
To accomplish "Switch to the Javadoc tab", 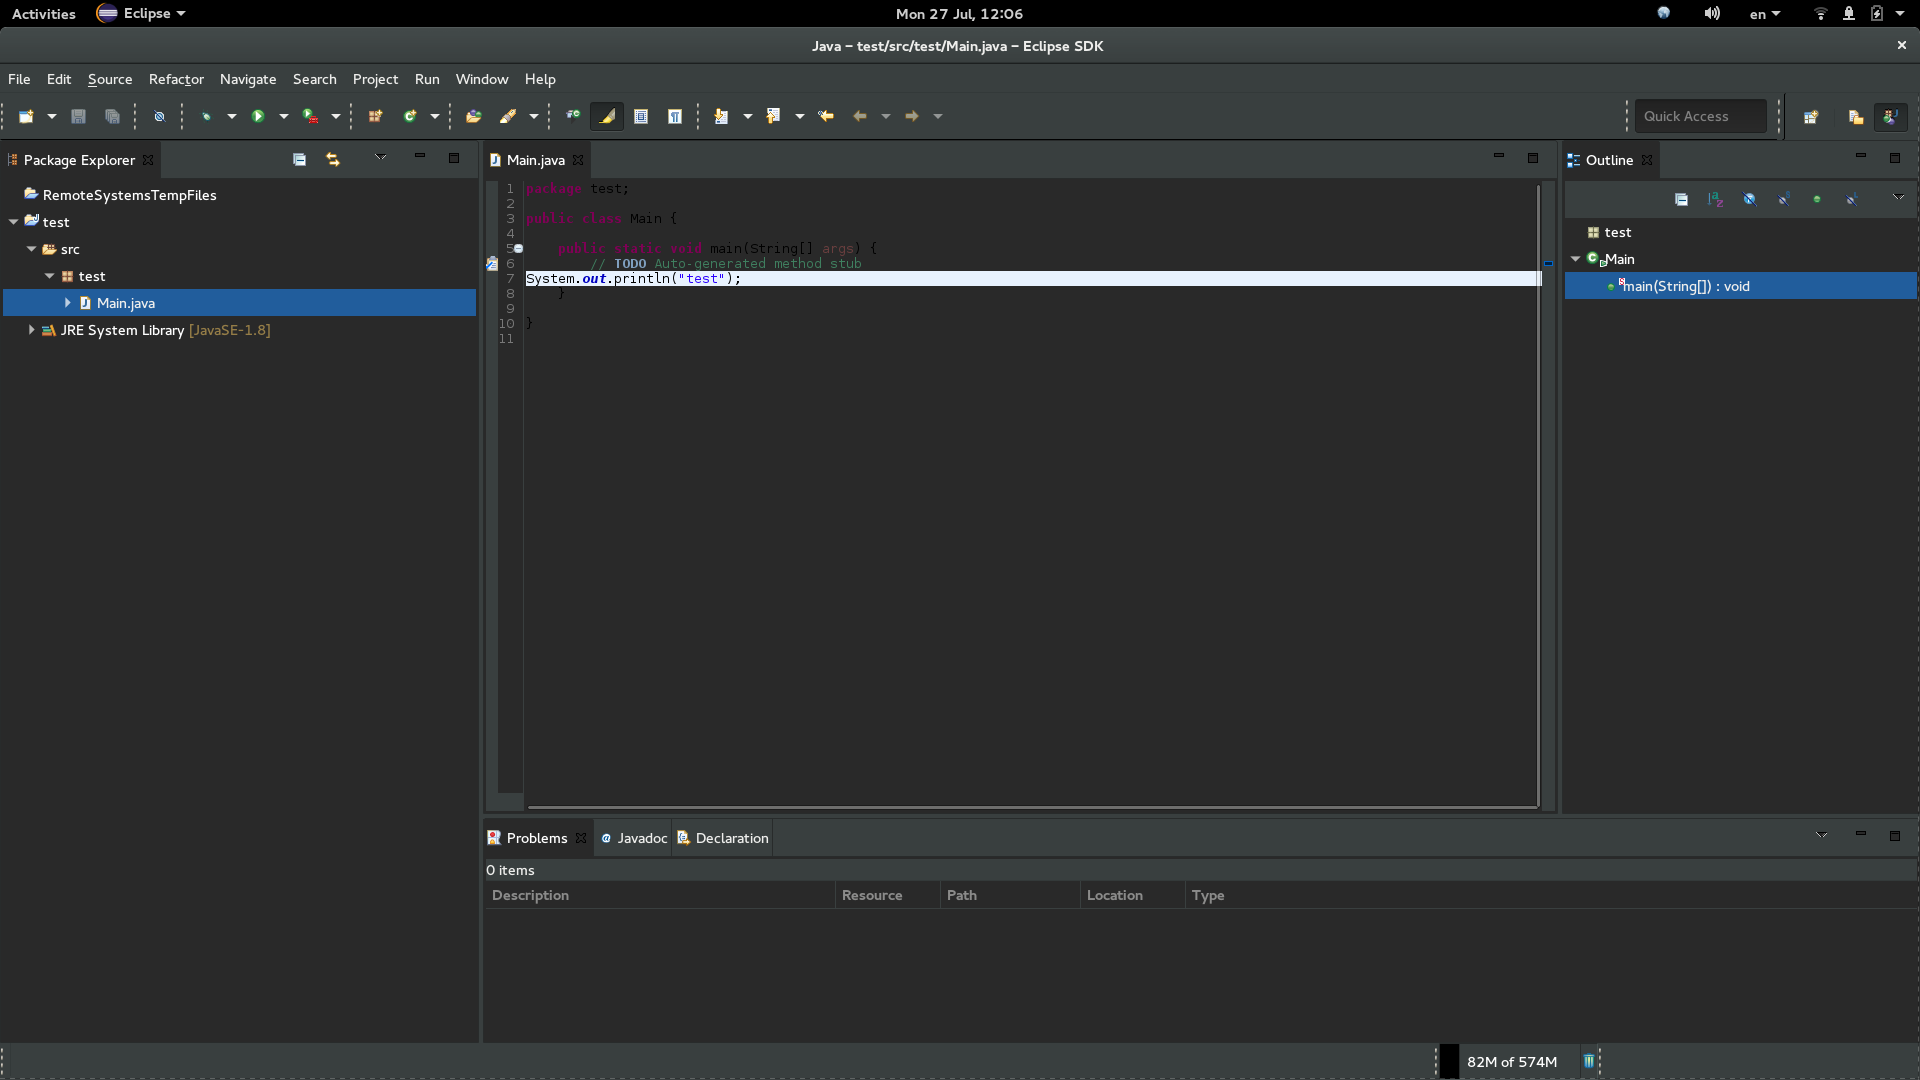I will (x=634, y=838).
